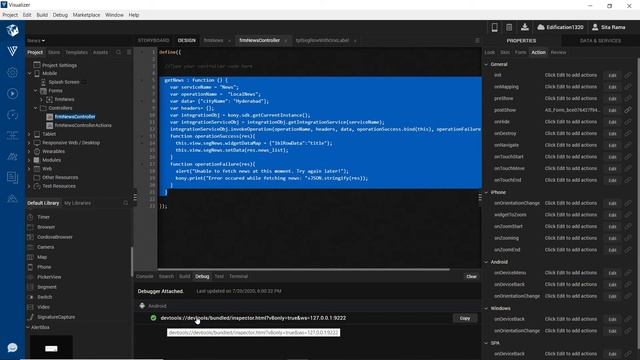Image resolution: width=640 pixels, height=360 pixels.
Task: Select the Timer widget in Default Library
Action: click(x=43, y=217)
